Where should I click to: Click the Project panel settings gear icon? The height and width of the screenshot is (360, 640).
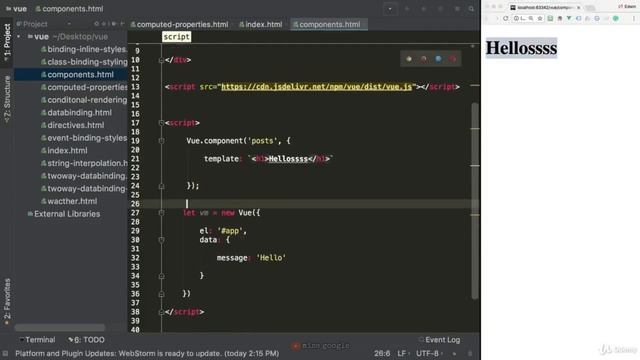(x=114, y=24)
